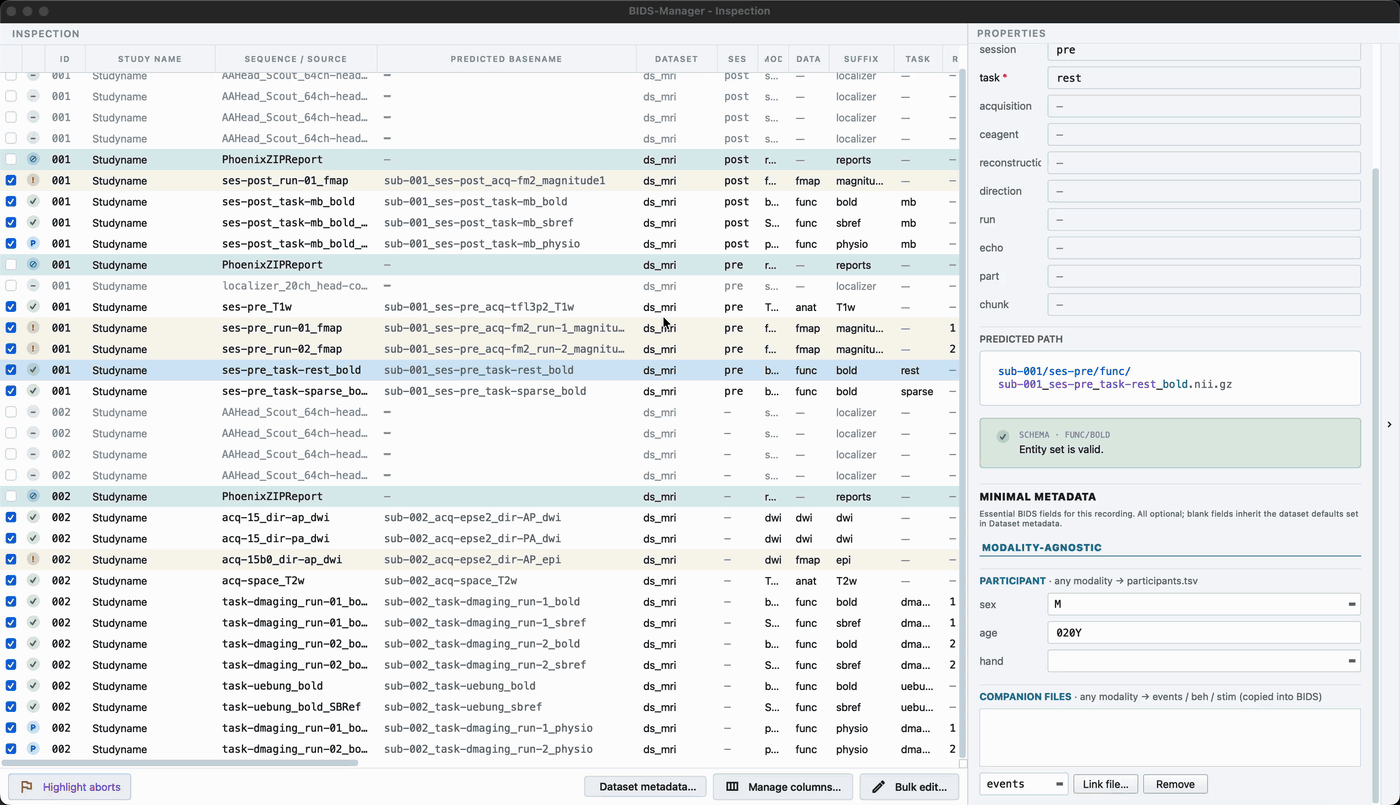Viewport: 1400px width, 805px height.
Task: Click the excluded icon on PhoenixZIPReport row with session pre
Action: (33, 265)
